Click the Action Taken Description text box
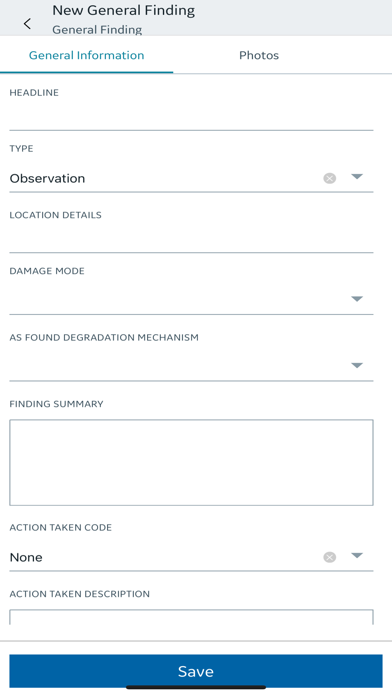Image resolution: width=392 pixels, height=696 pixels. pos(191,617)
